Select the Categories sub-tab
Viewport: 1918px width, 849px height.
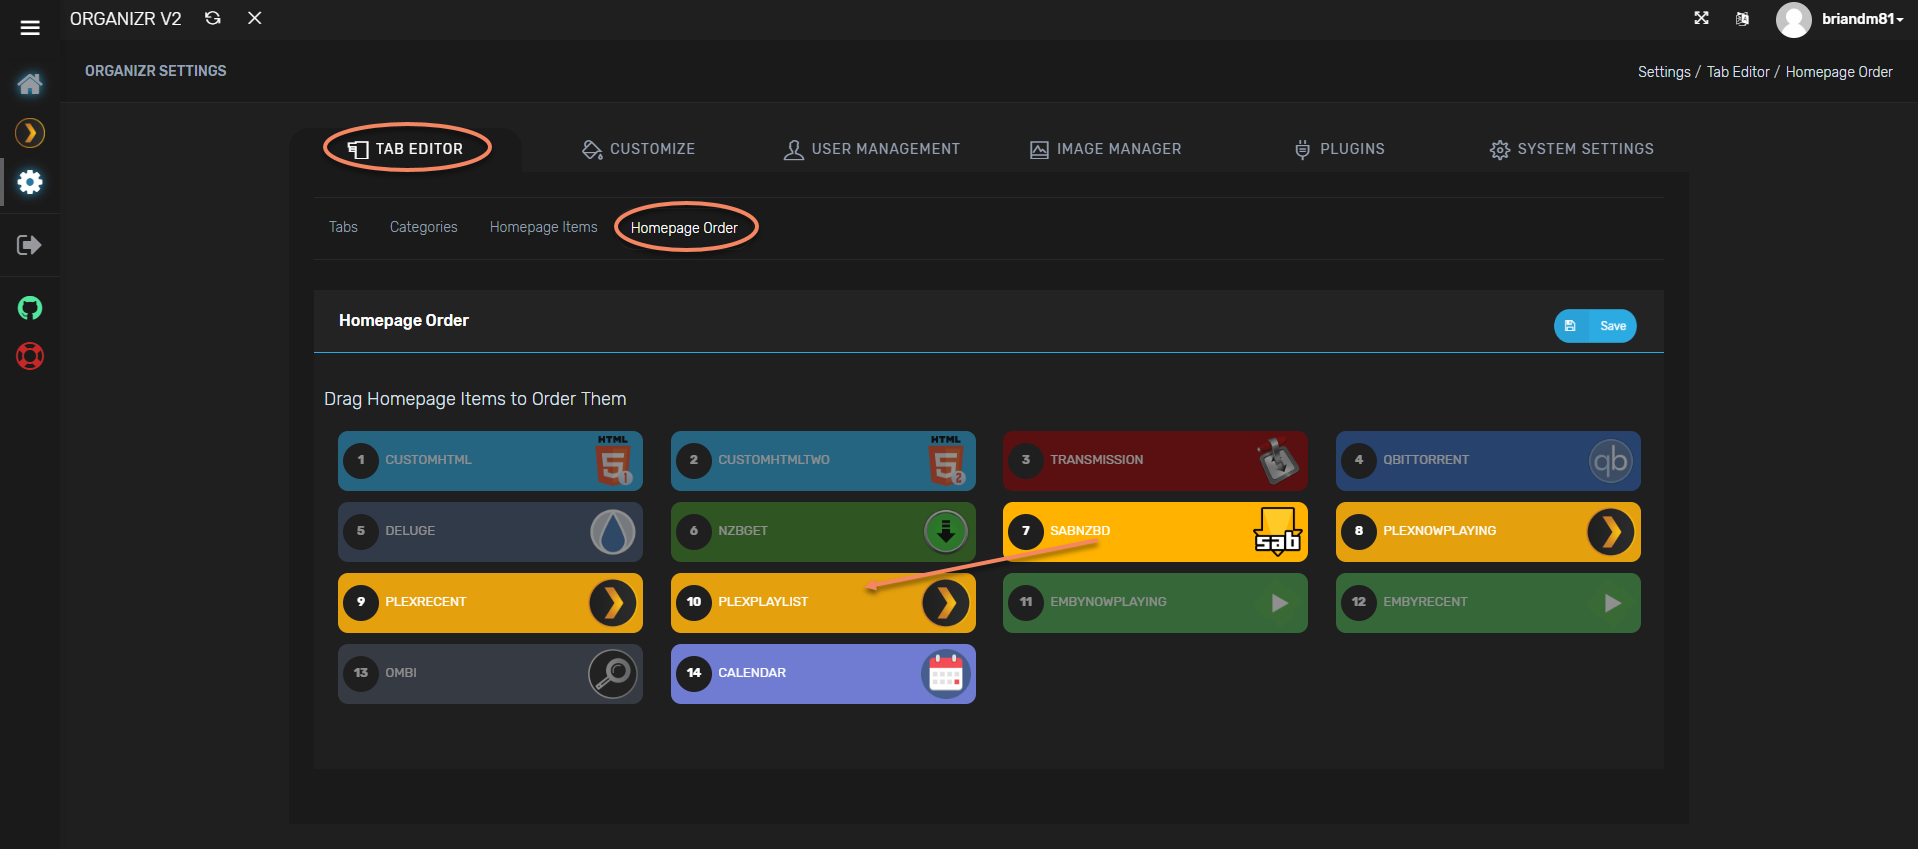(423, 227)
